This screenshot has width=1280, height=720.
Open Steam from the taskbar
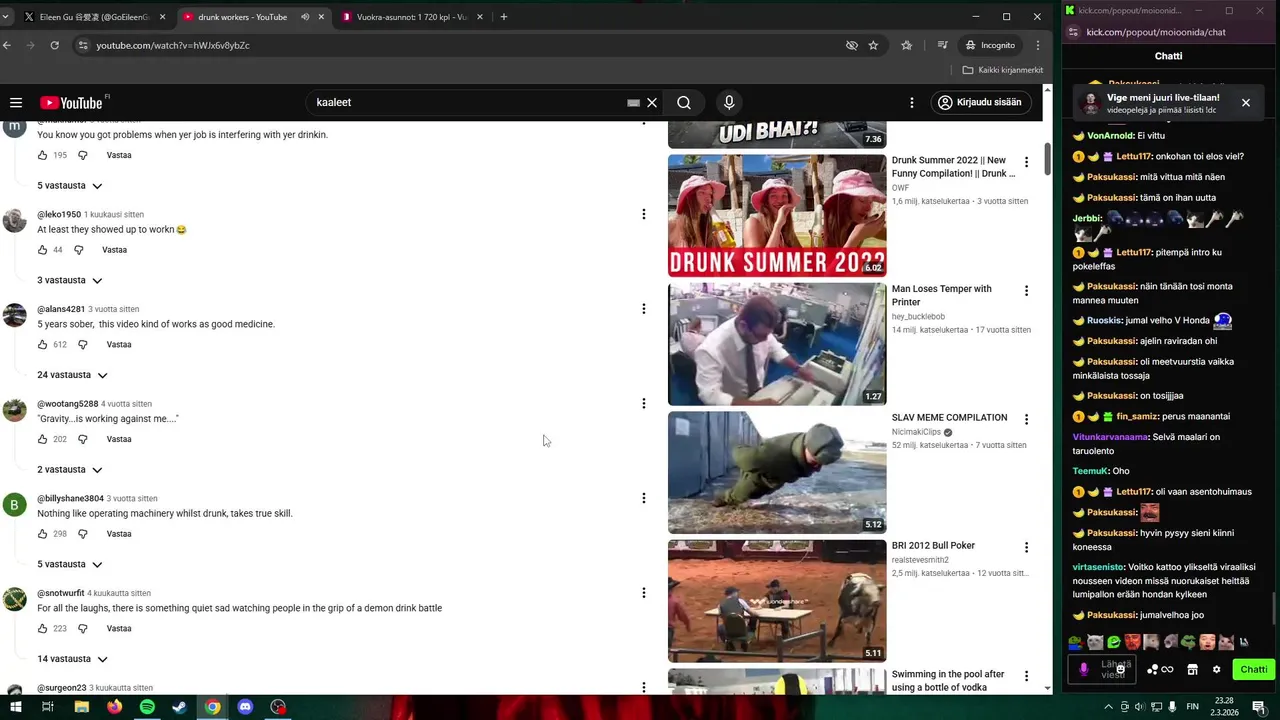(x=179, y=707)
